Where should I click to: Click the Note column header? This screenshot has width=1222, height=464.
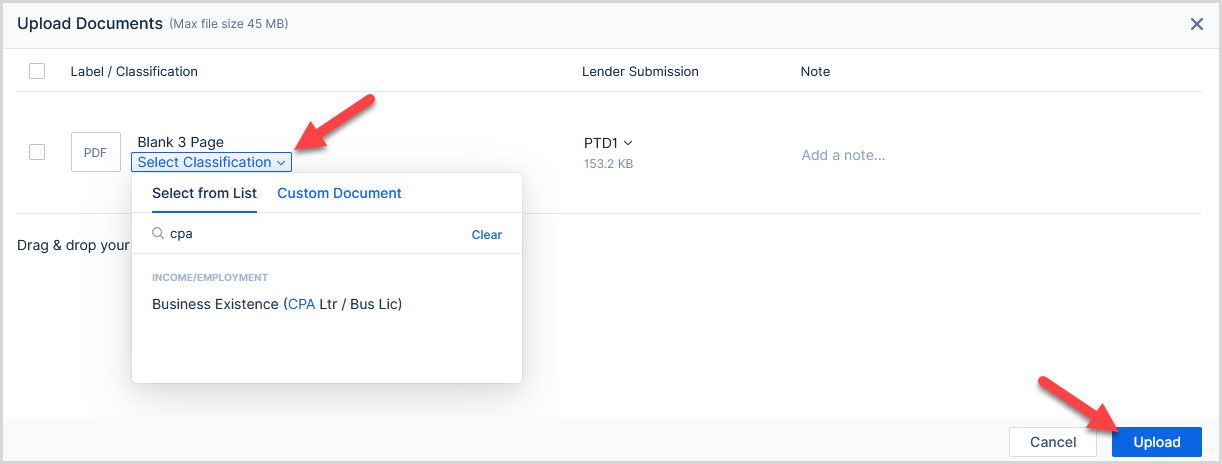point(815,71)
